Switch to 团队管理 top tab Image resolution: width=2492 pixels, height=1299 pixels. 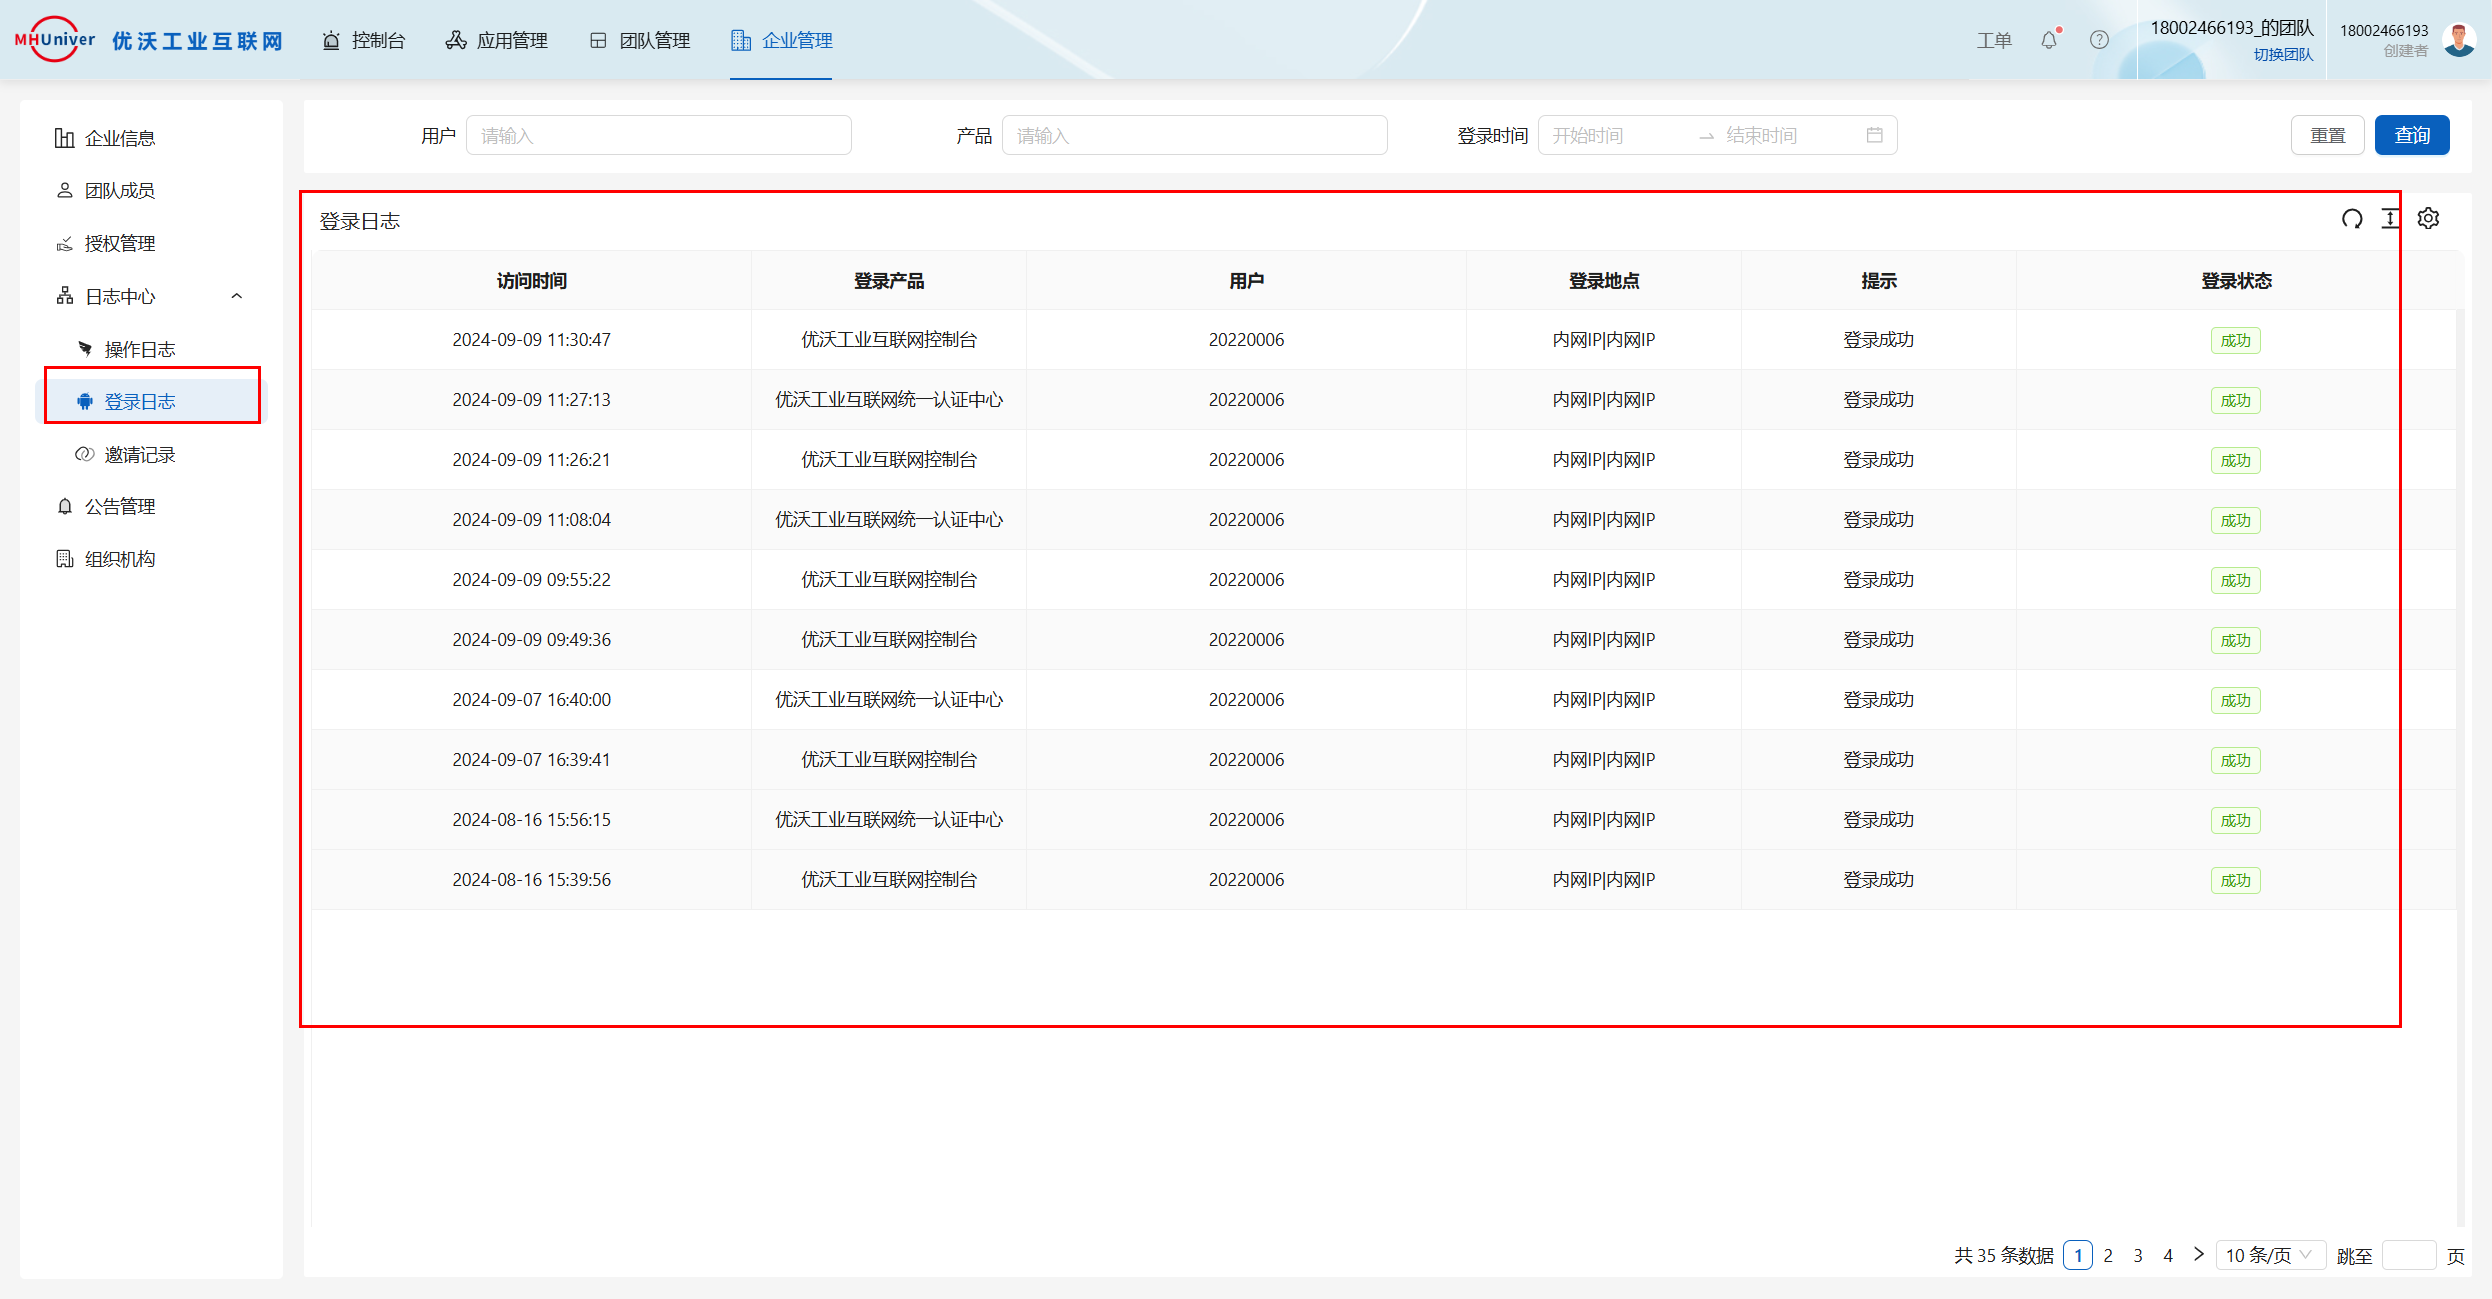tap(640, 40)
